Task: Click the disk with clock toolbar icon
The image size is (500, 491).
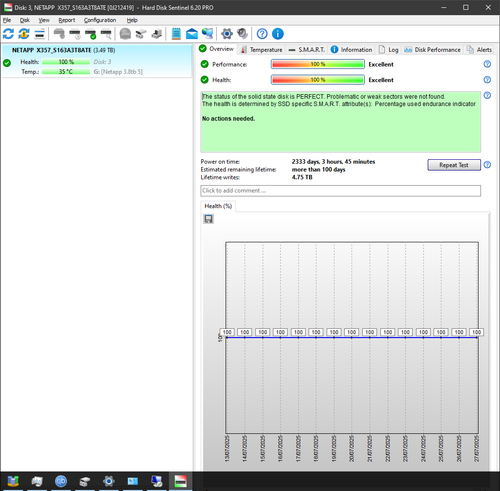Action: 75,34
